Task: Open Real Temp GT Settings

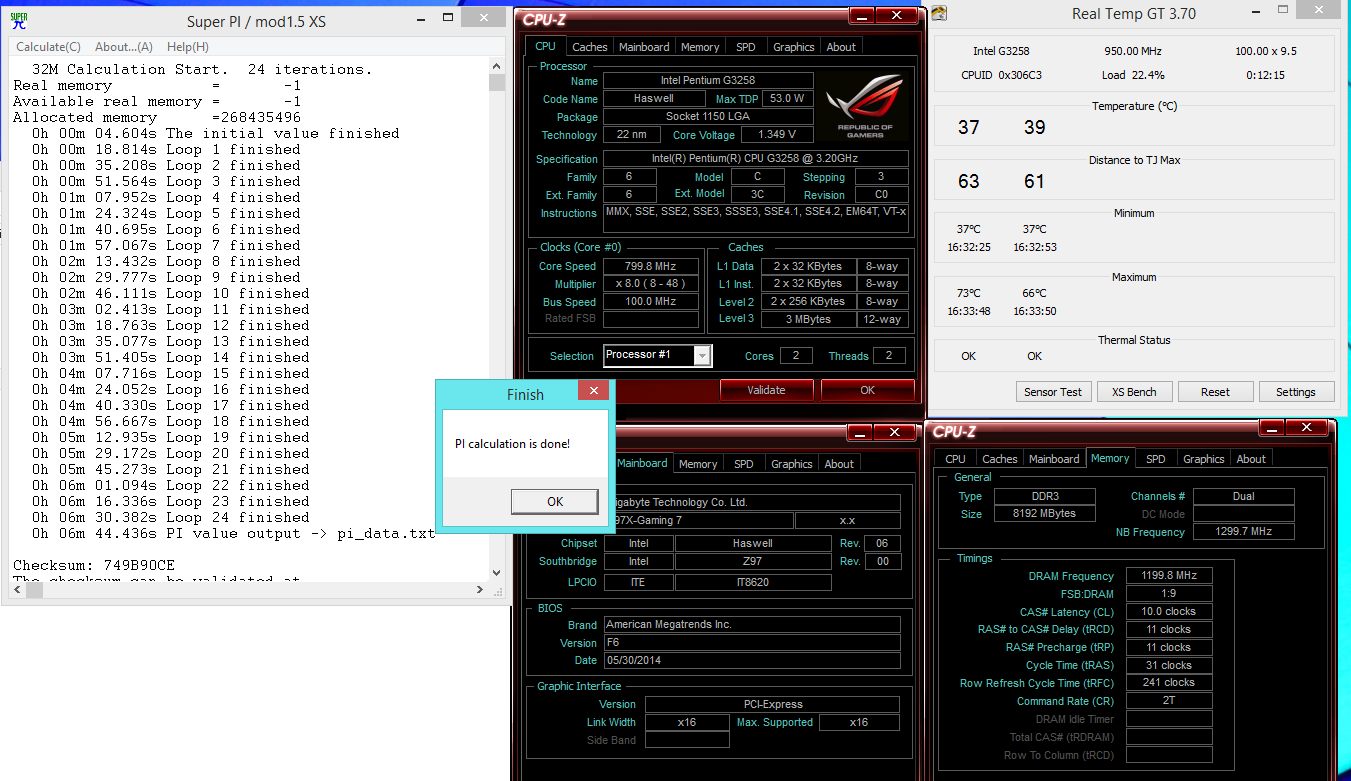Action: 1296,392
